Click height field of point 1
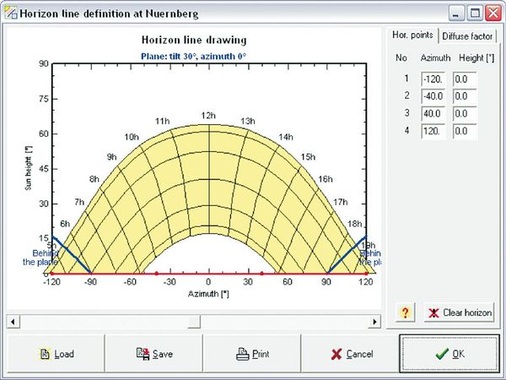This screenshot has width=506, height=380. coord(465,79)
